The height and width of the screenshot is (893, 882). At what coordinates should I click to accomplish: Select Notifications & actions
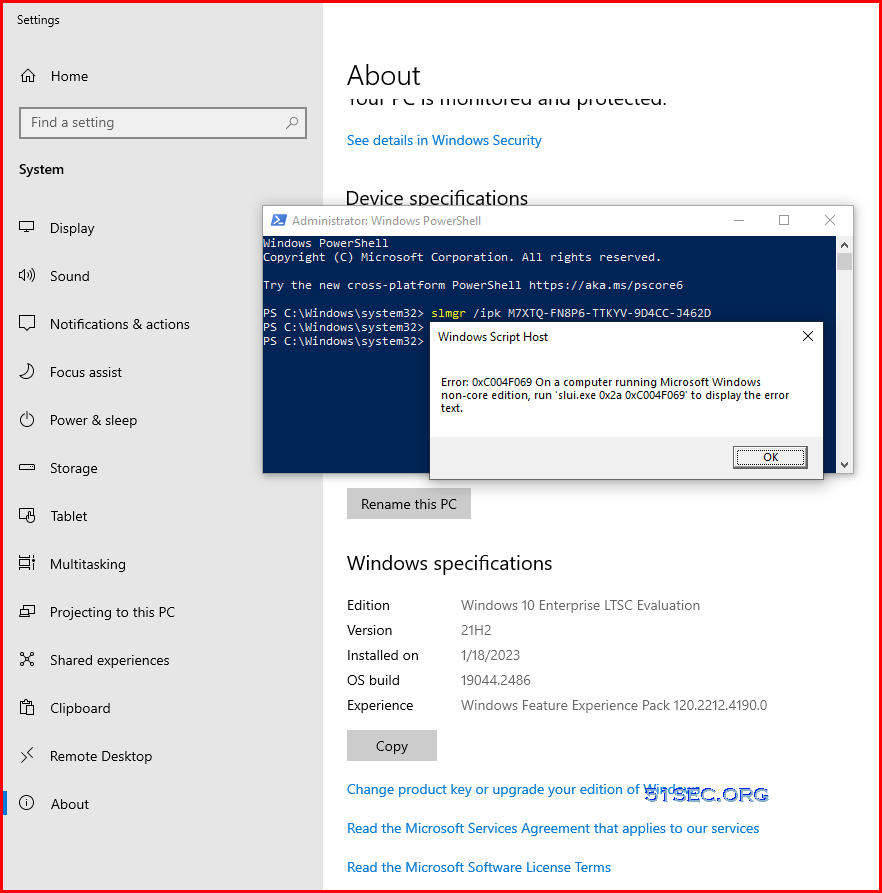[120, 324]
